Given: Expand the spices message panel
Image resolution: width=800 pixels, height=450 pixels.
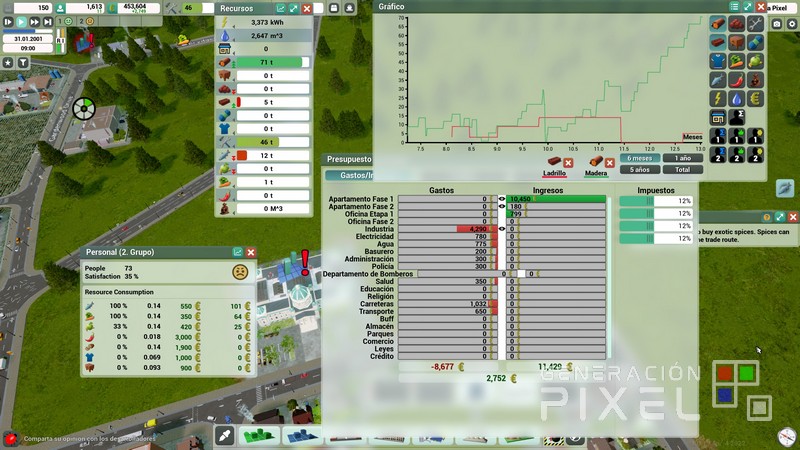Looking at the screenshot, I should coord(780,217).
